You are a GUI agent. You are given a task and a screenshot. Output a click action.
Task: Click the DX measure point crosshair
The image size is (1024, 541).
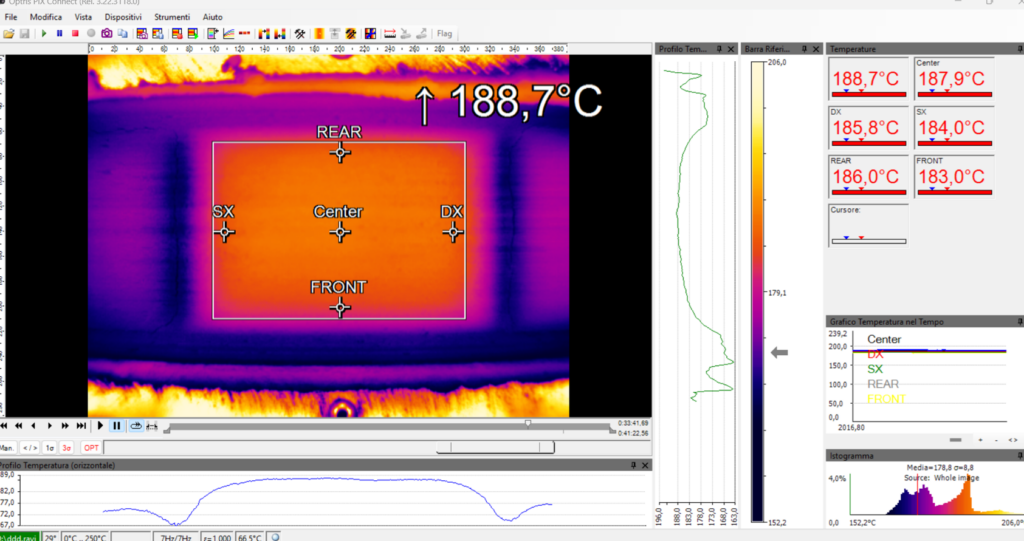point(453,232)
